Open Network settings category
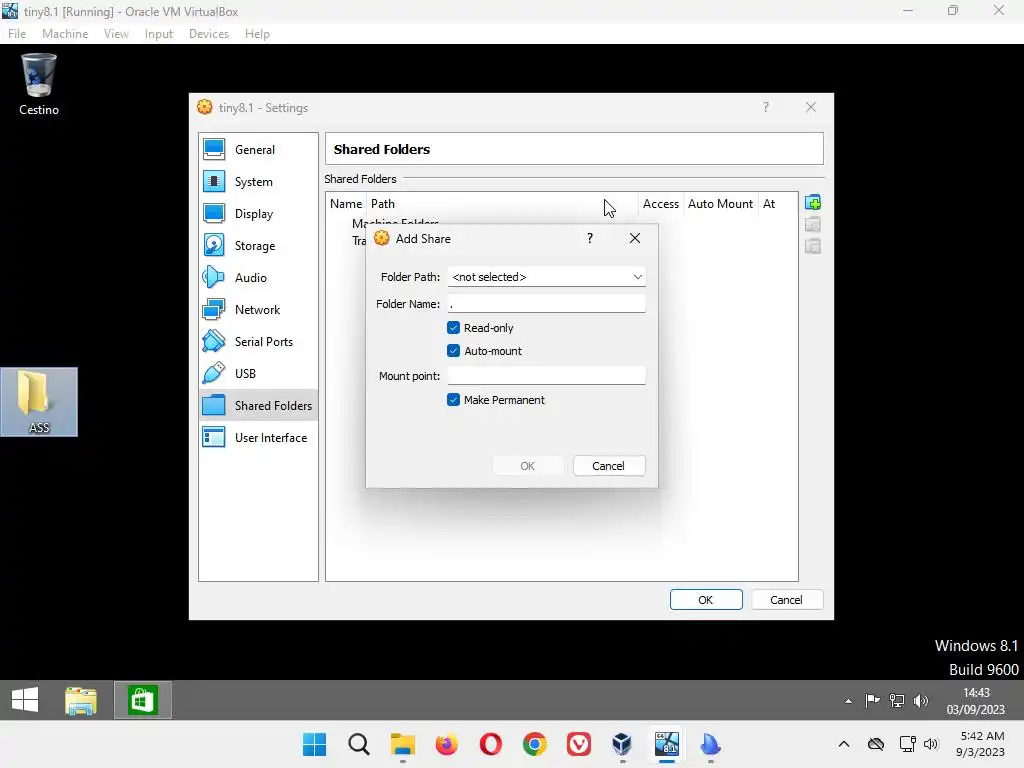The width and height of the screenshot is (1024, 768). pyautogui.click(x=258, y=310)
